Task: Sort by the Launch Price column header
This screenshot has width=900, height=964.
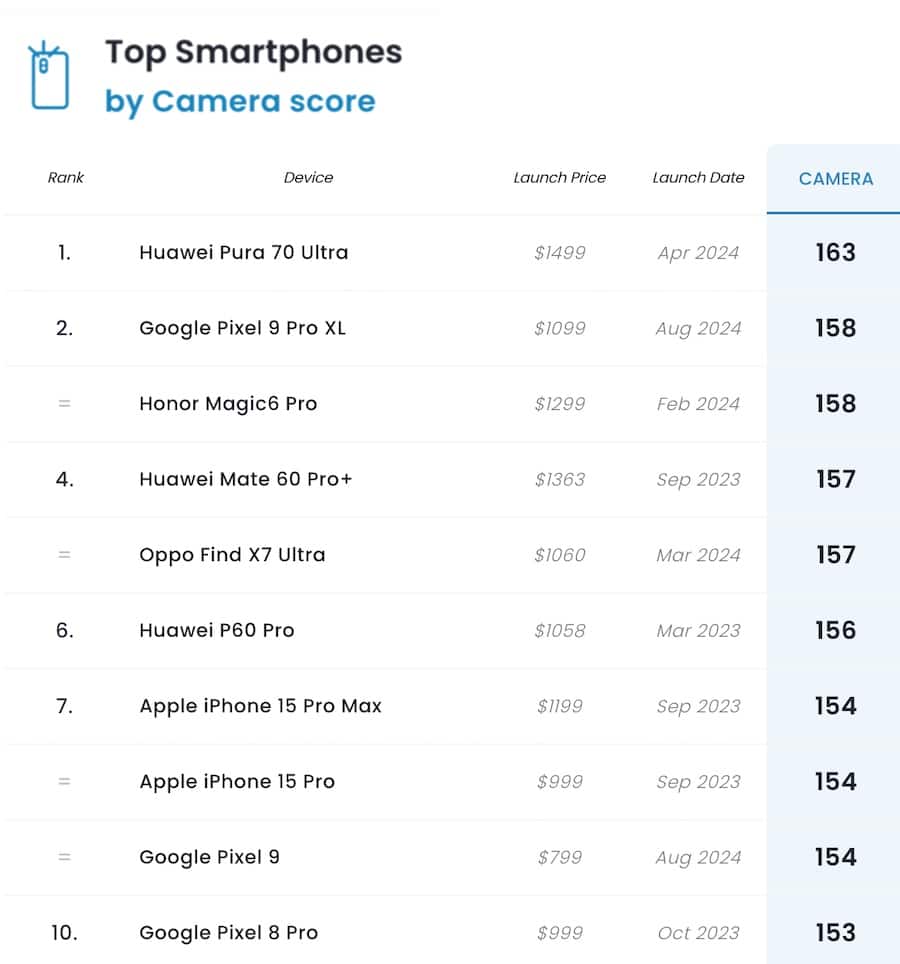Action: pos(559,178)
